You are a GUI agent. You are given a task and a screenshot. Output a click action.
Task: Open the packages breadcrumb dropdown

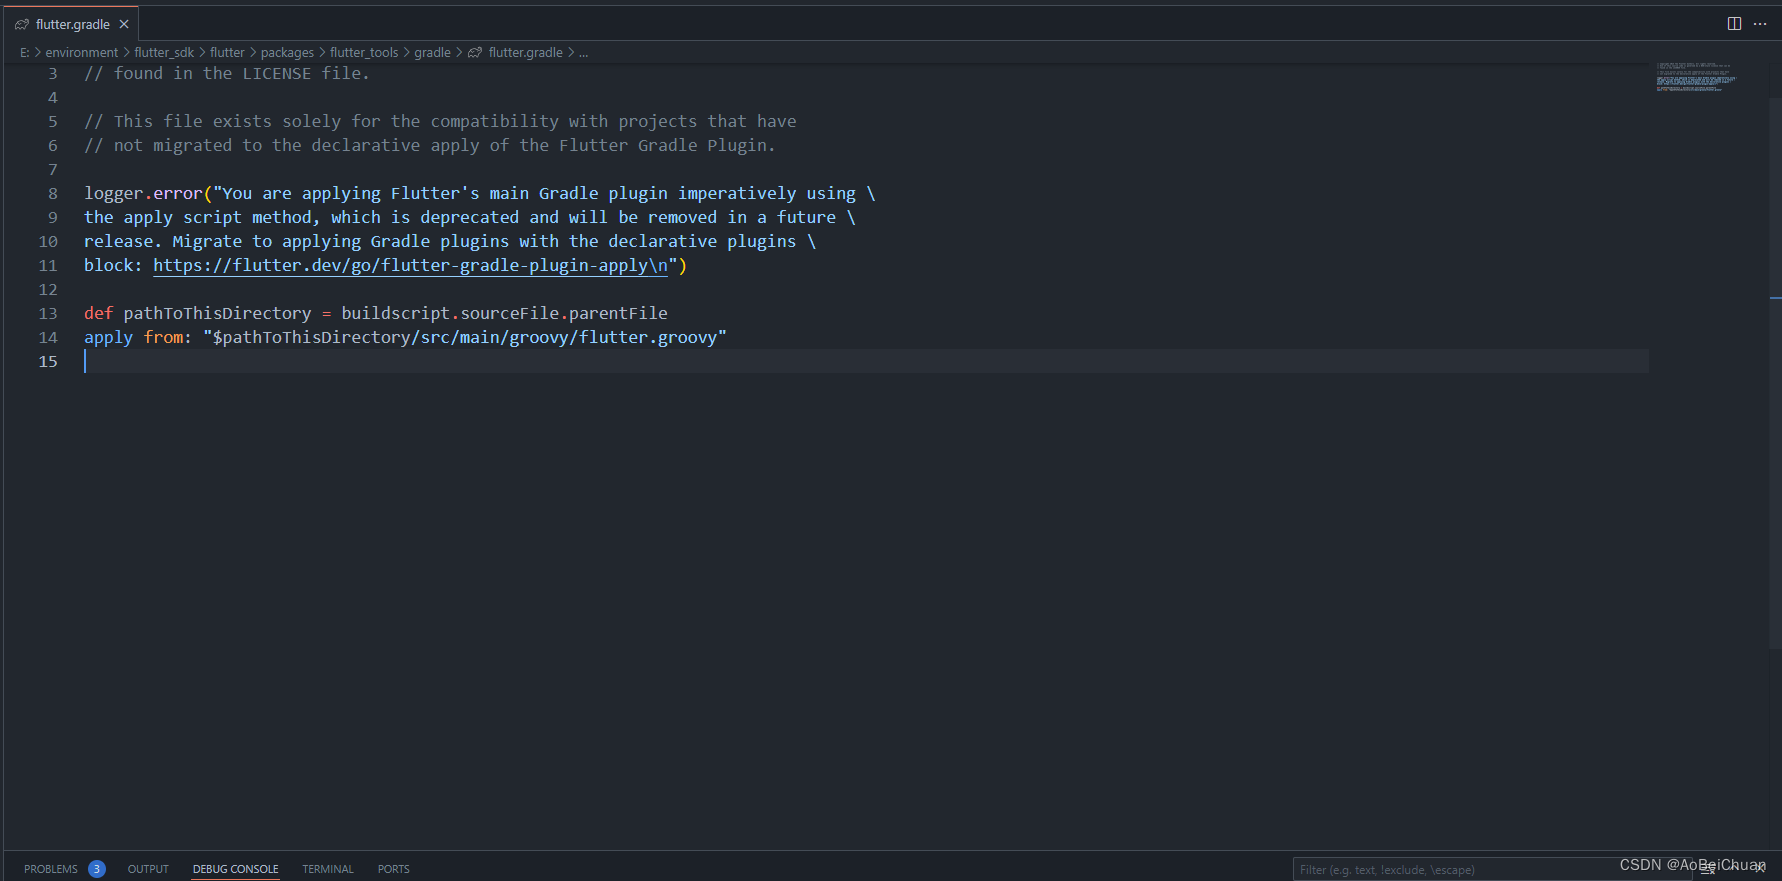[287, 52]
